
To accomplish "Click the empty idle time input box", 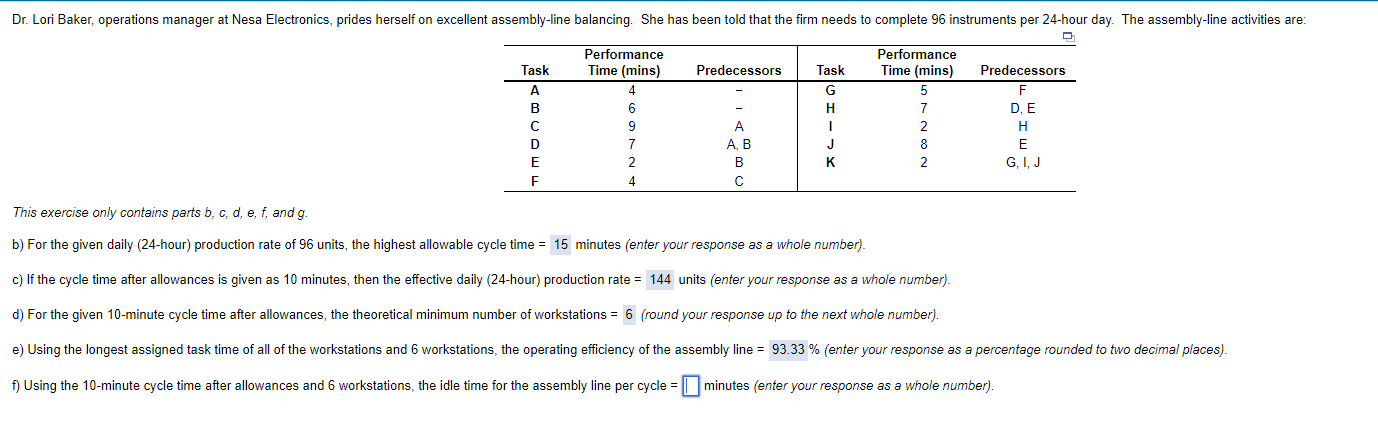I will 690,386.
